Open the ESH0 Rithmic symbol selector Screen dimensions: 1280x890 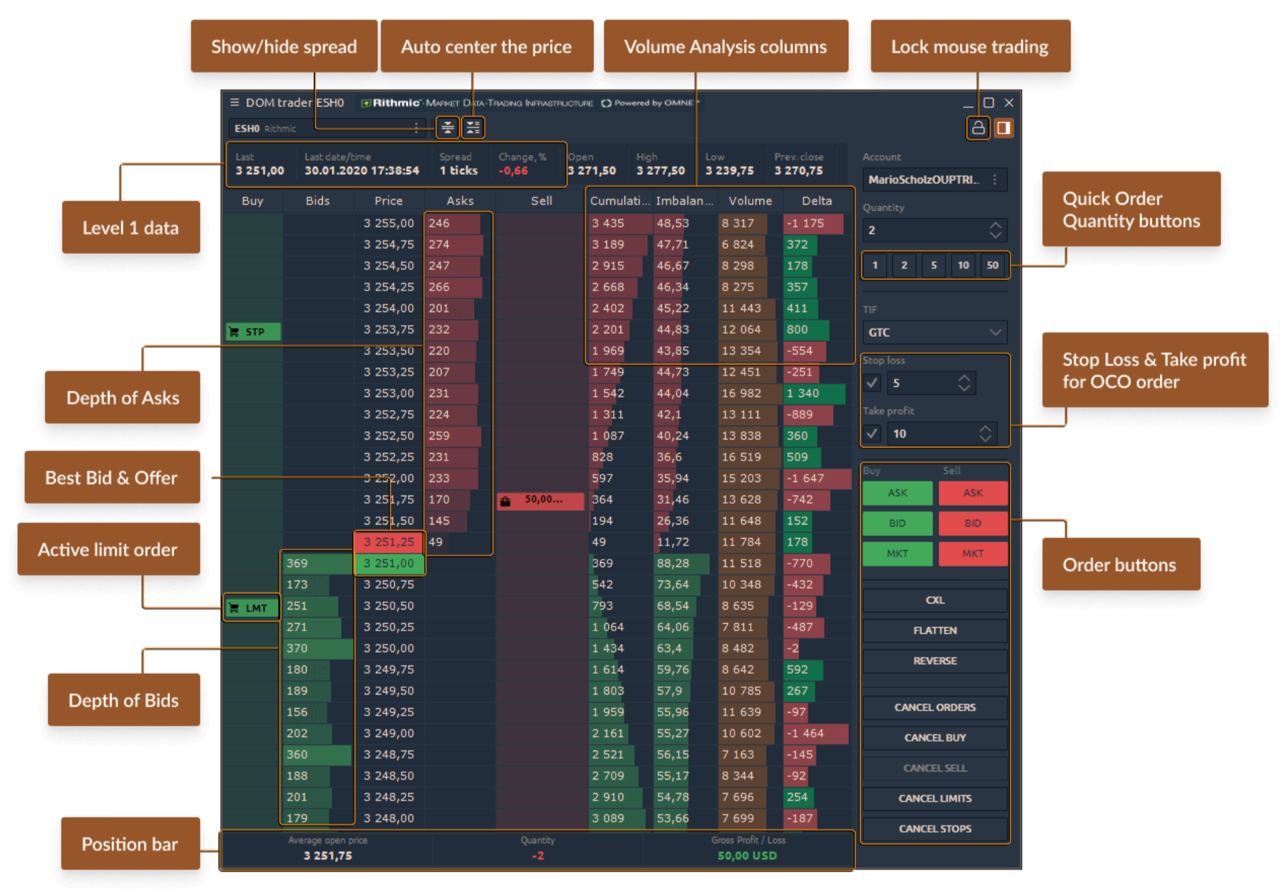(328, 128)
